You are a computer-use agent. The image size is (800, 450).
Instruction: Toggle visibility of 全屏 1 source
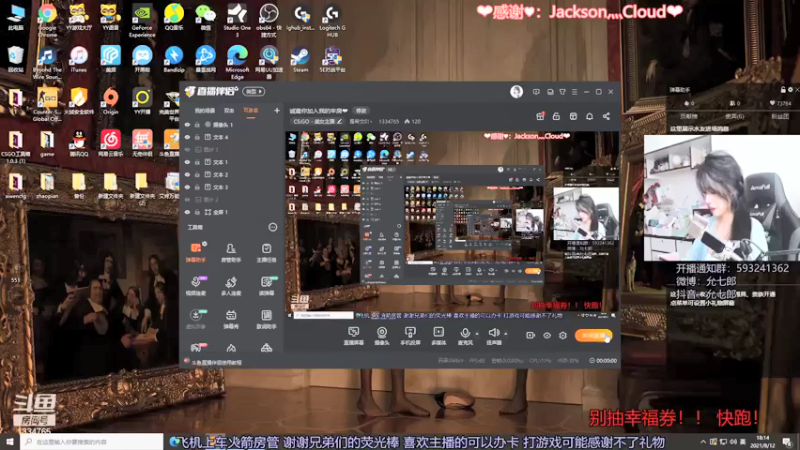tap(187, 212)
